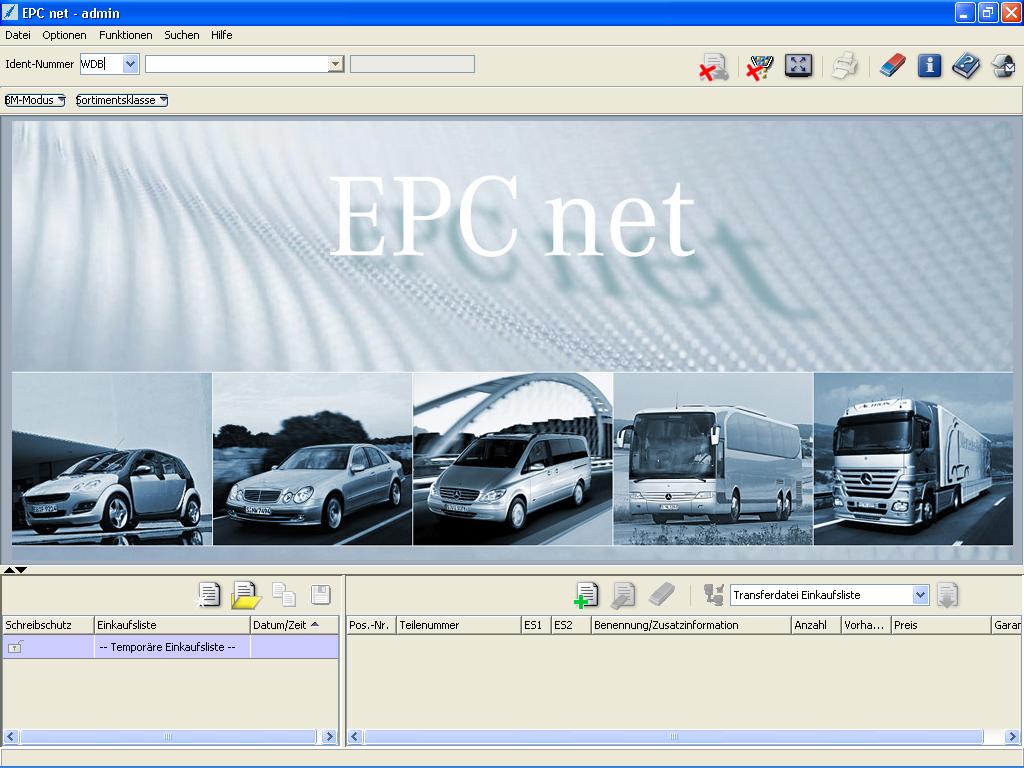The image size is (1024, 768).
Task: Click the empty second Ident-Nummer input field
Action: pos(236,64)
